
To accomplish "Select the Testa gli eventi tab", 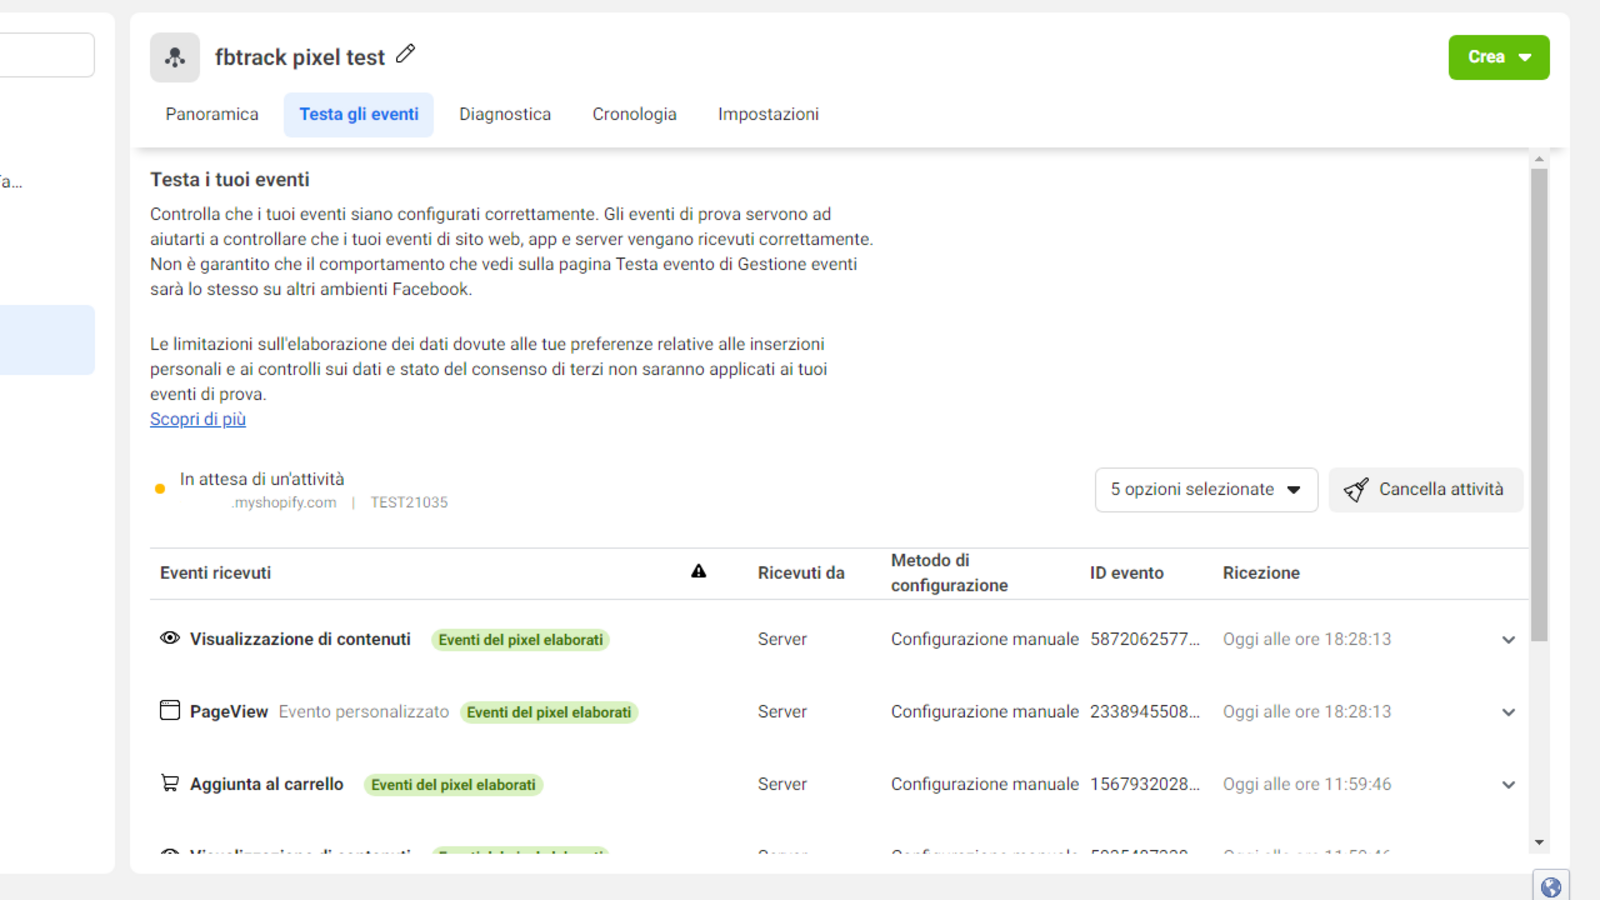I will tap(359, 114).
